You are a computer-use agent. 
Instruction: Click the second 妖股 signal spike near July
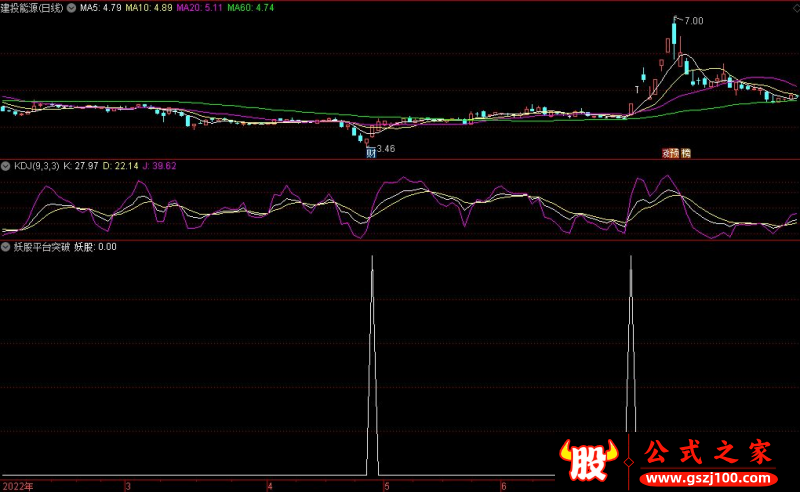pyautogui.click(x=631, y=343)
